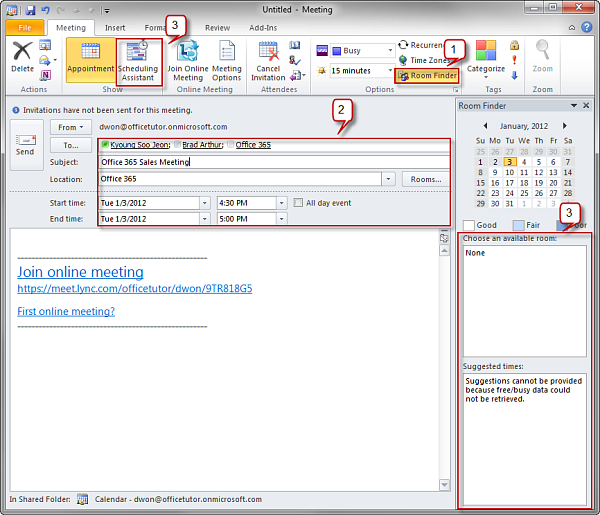
Task: Open the Scheduling Assistant
Action: [x=138, y=61]
